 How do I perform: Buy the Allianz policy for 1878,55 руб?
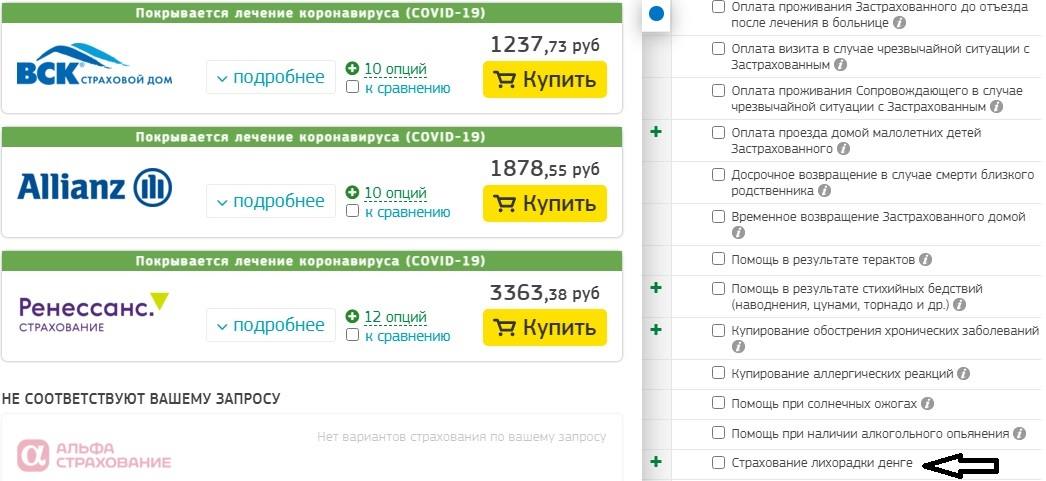pyautogui.click(x=545, y=203)
